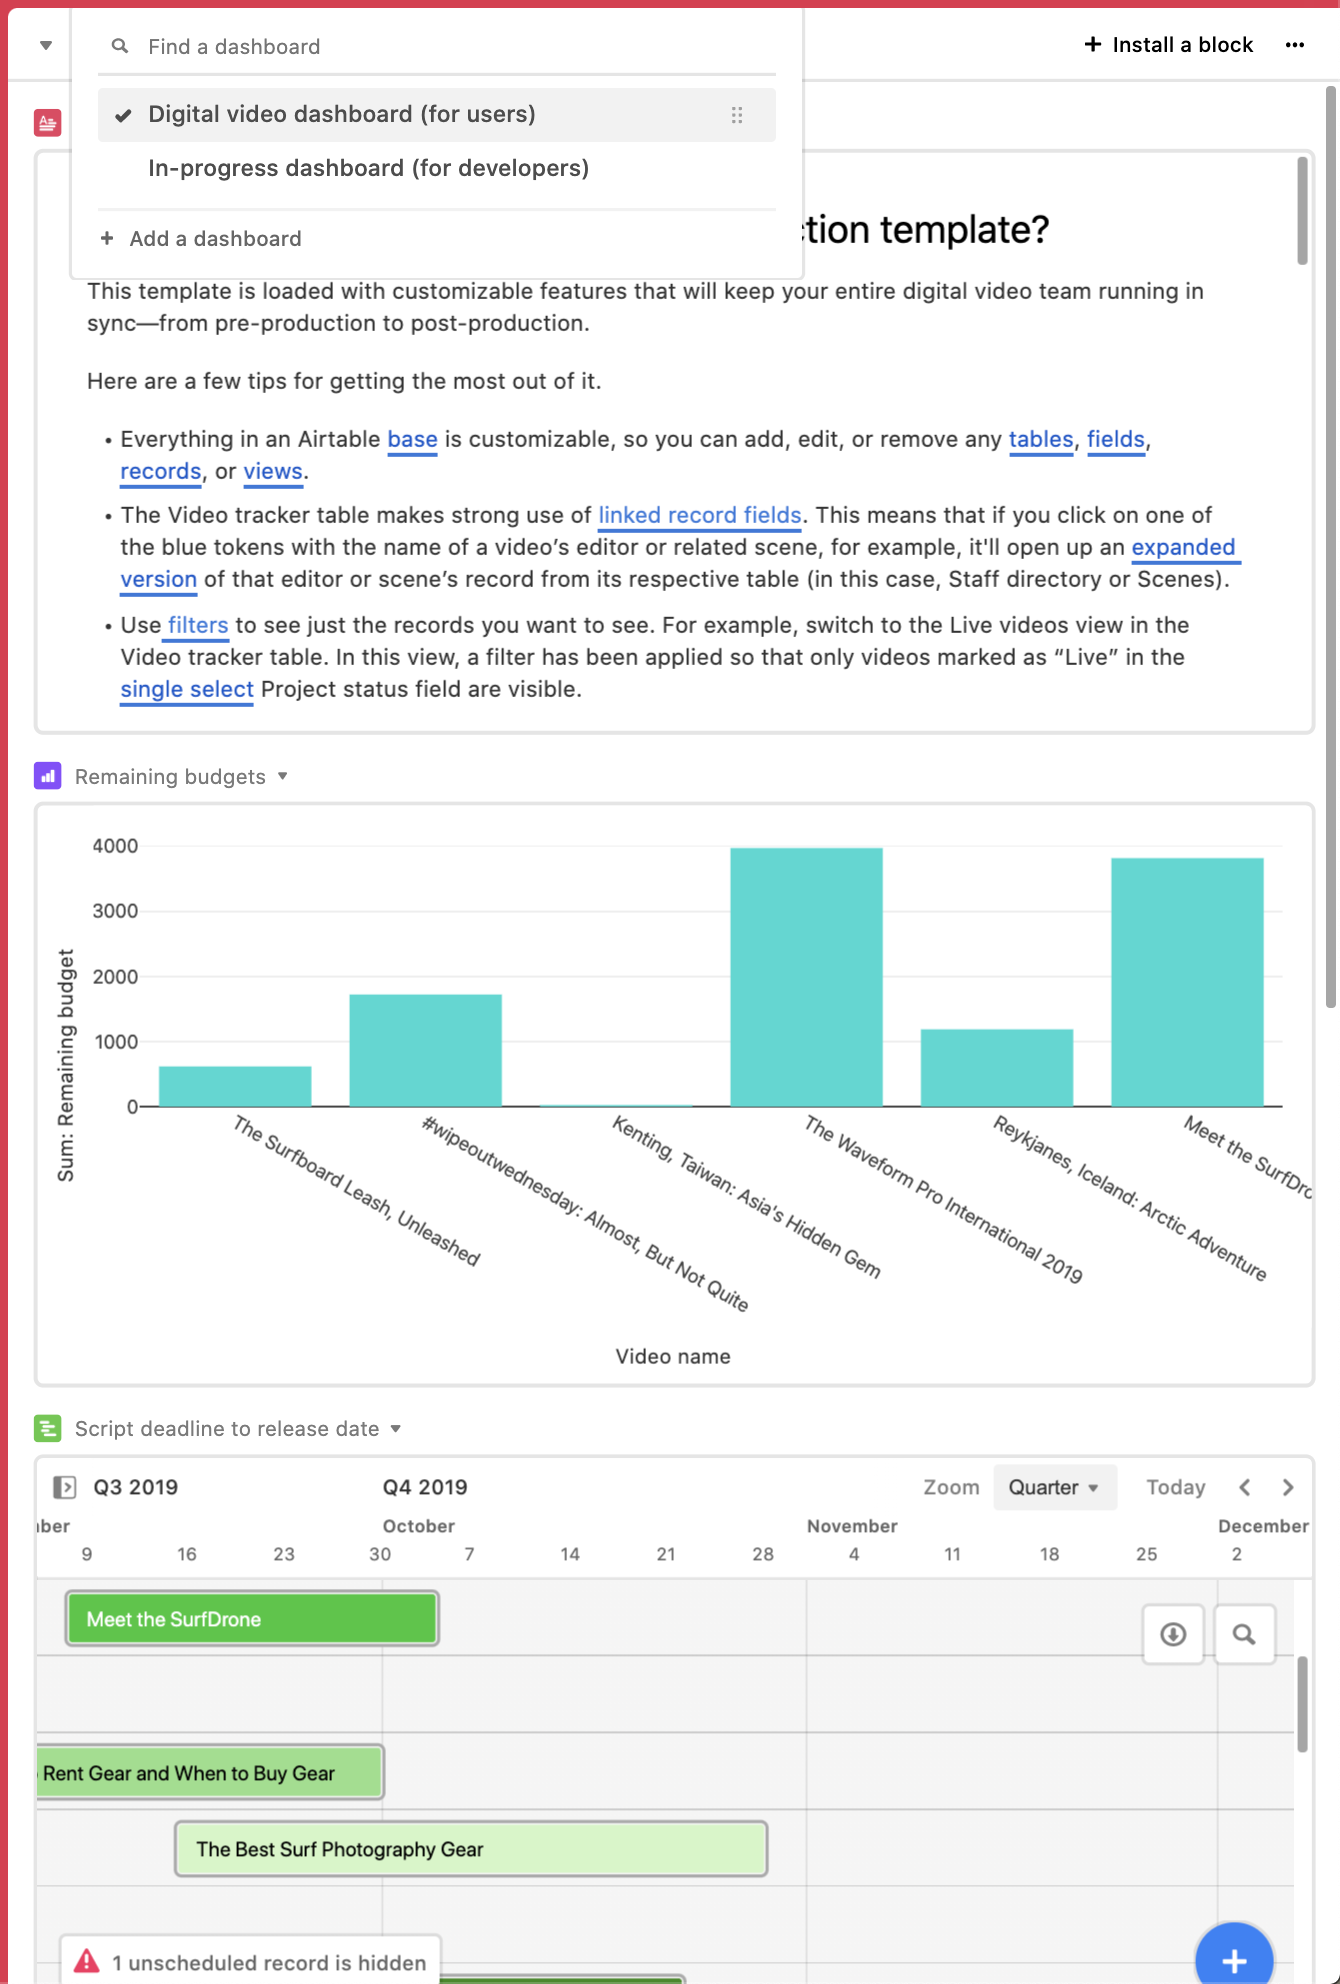Switch to In-progress dashboard (for developers)
Screen dimensions: 1340x1984
pyautogui.click(x=437, y=168)
